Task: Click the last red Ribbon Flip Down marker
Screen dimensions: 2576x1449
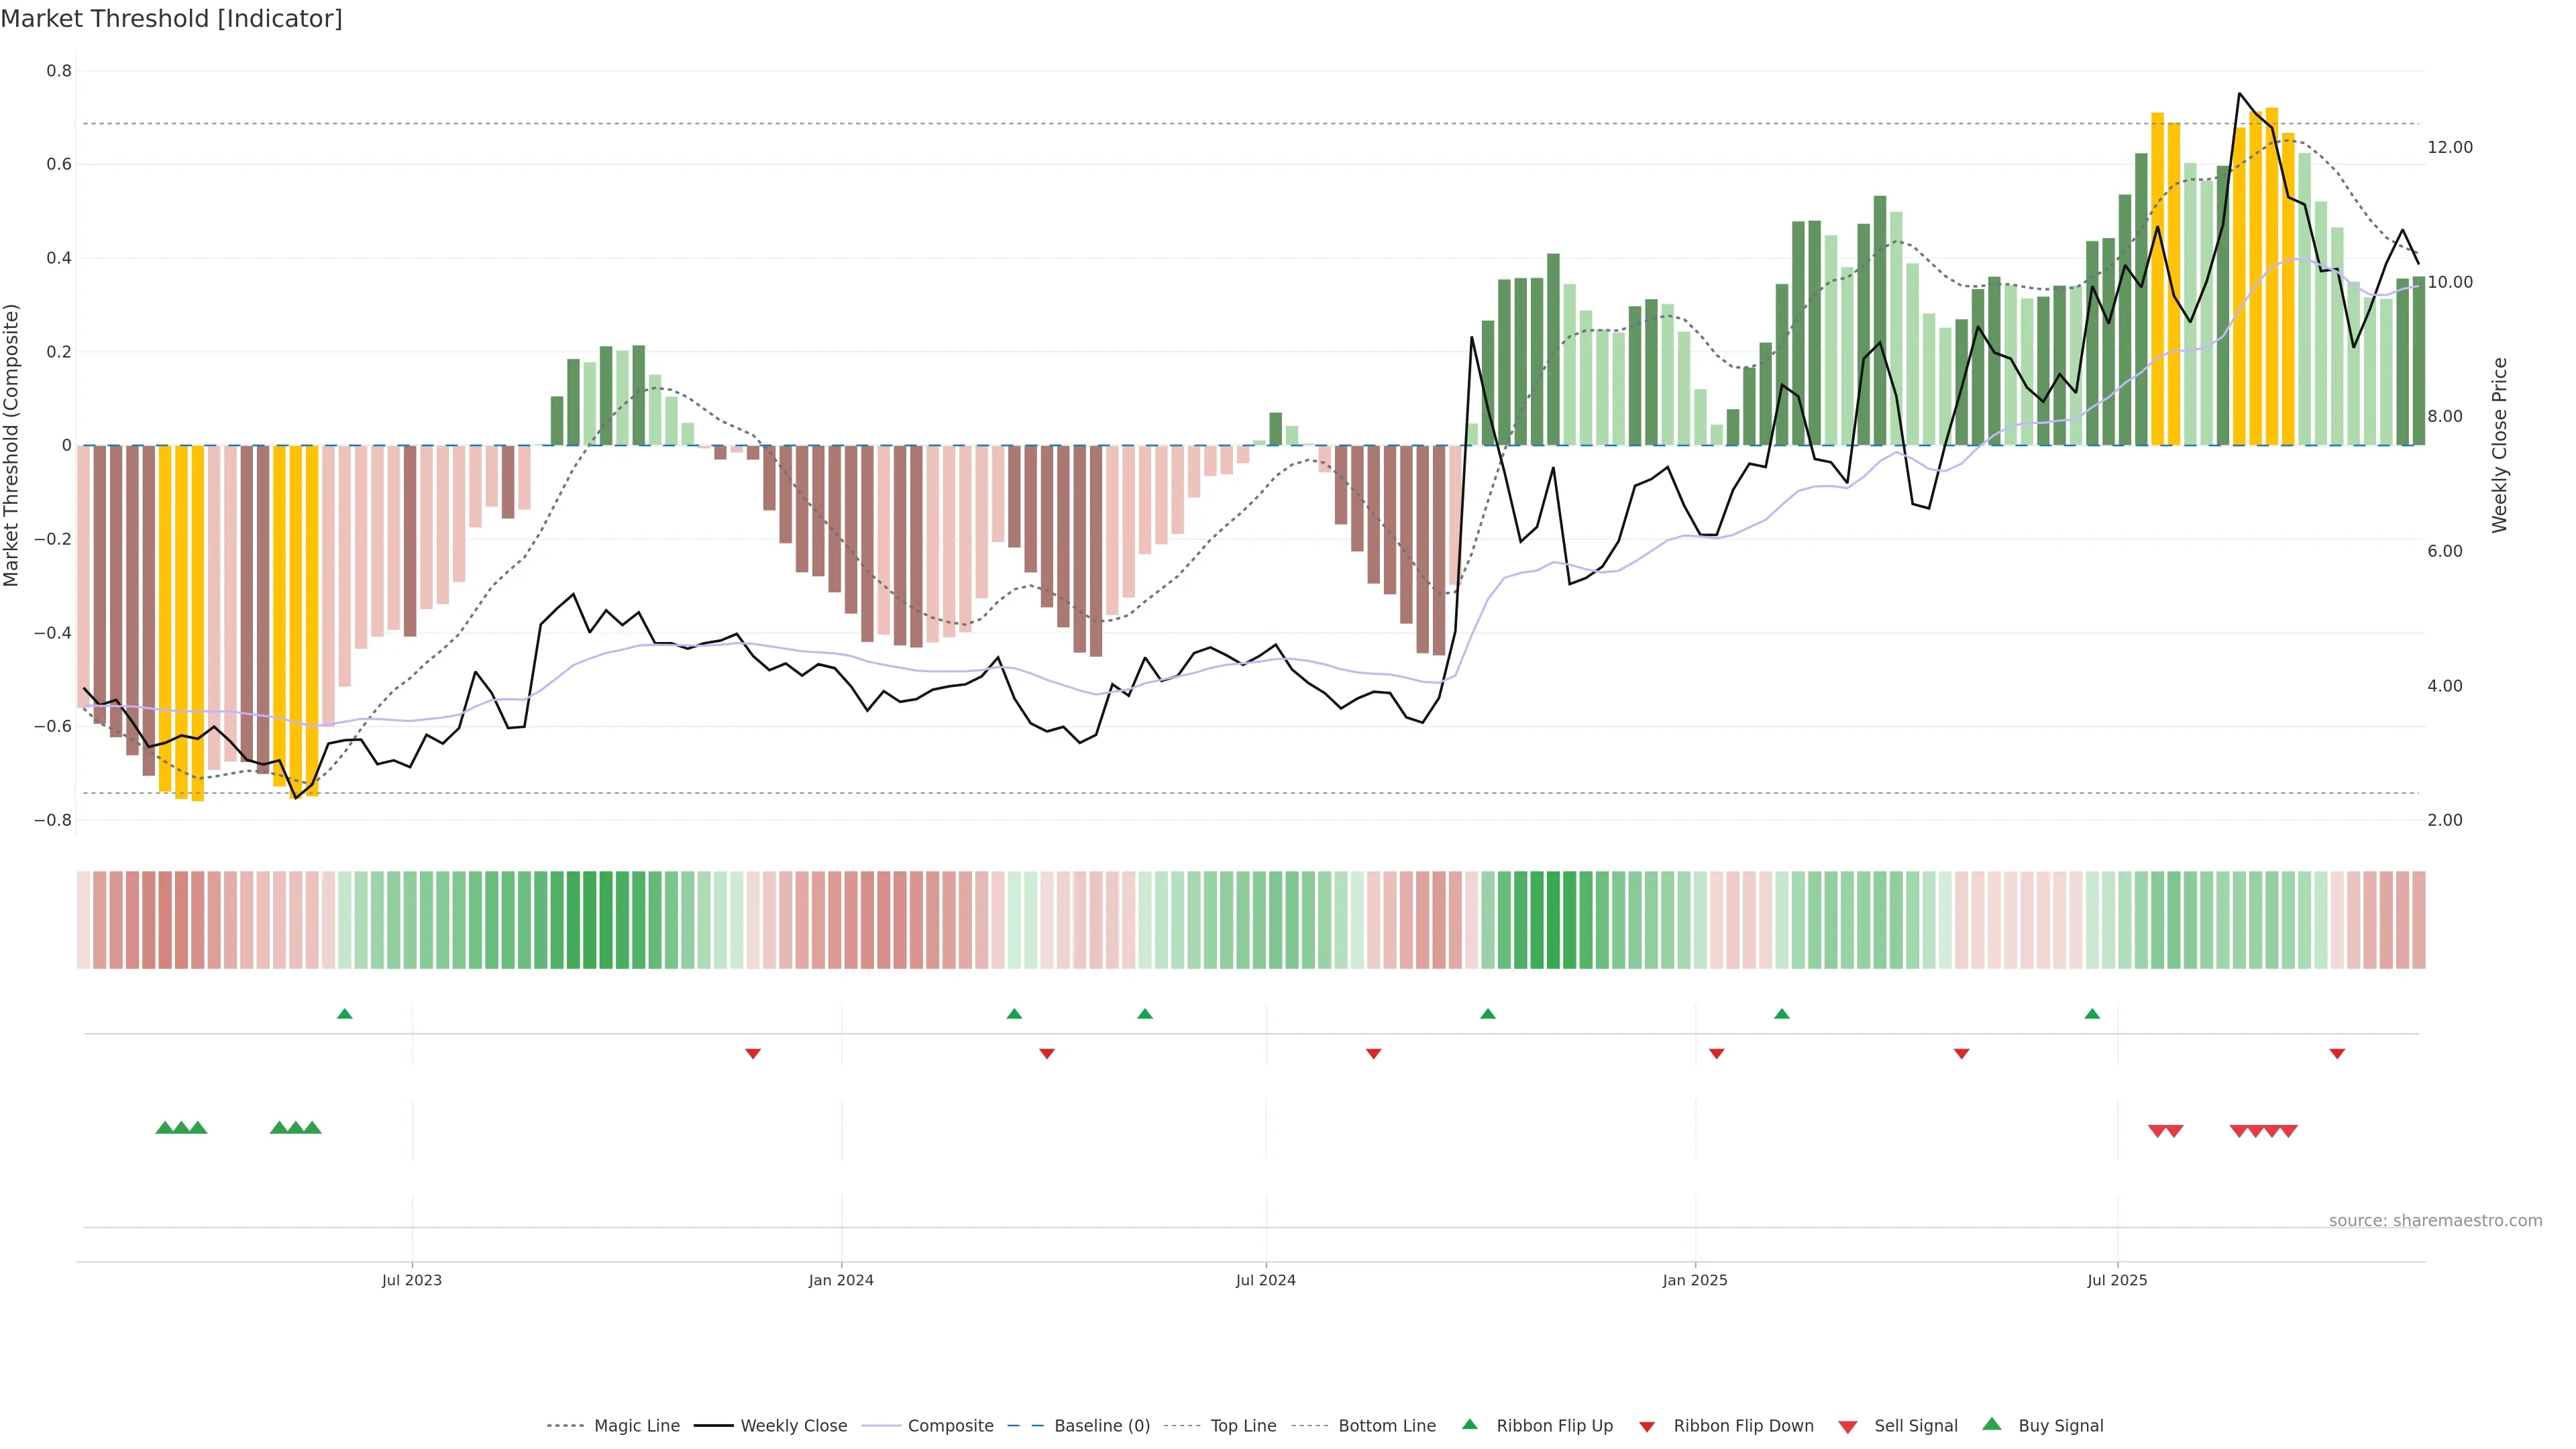Action: (x=2337, y=1053)
